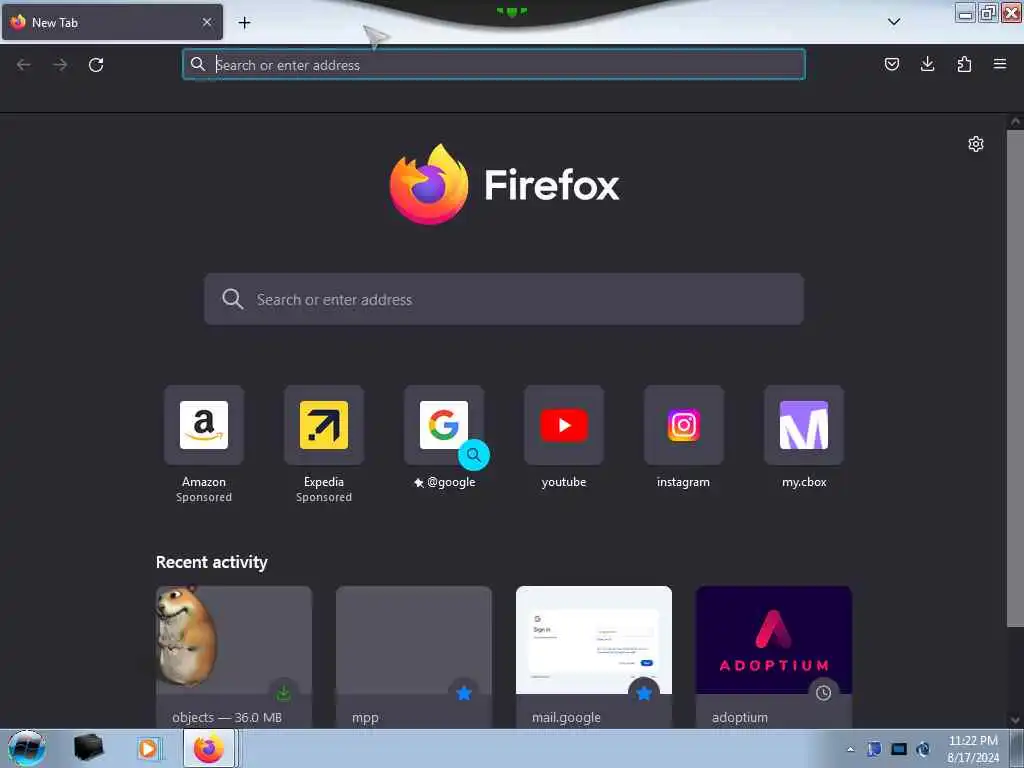
Task: Open the new tab page settings gear
Action: pyautogui.click(x=976, y=144)
